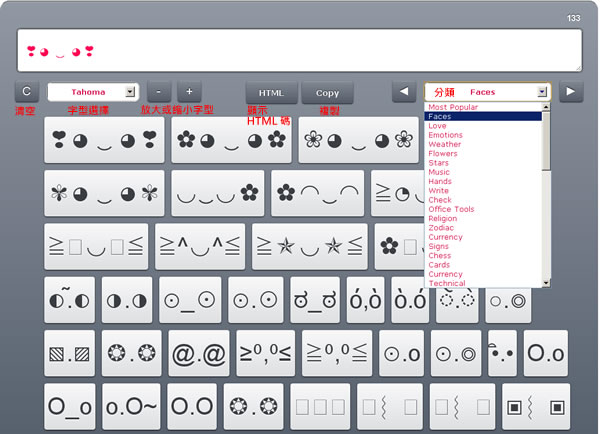Open the Tahoma font dropdown
The height and width of the screenshot is (434, 600).
[92, 91]
